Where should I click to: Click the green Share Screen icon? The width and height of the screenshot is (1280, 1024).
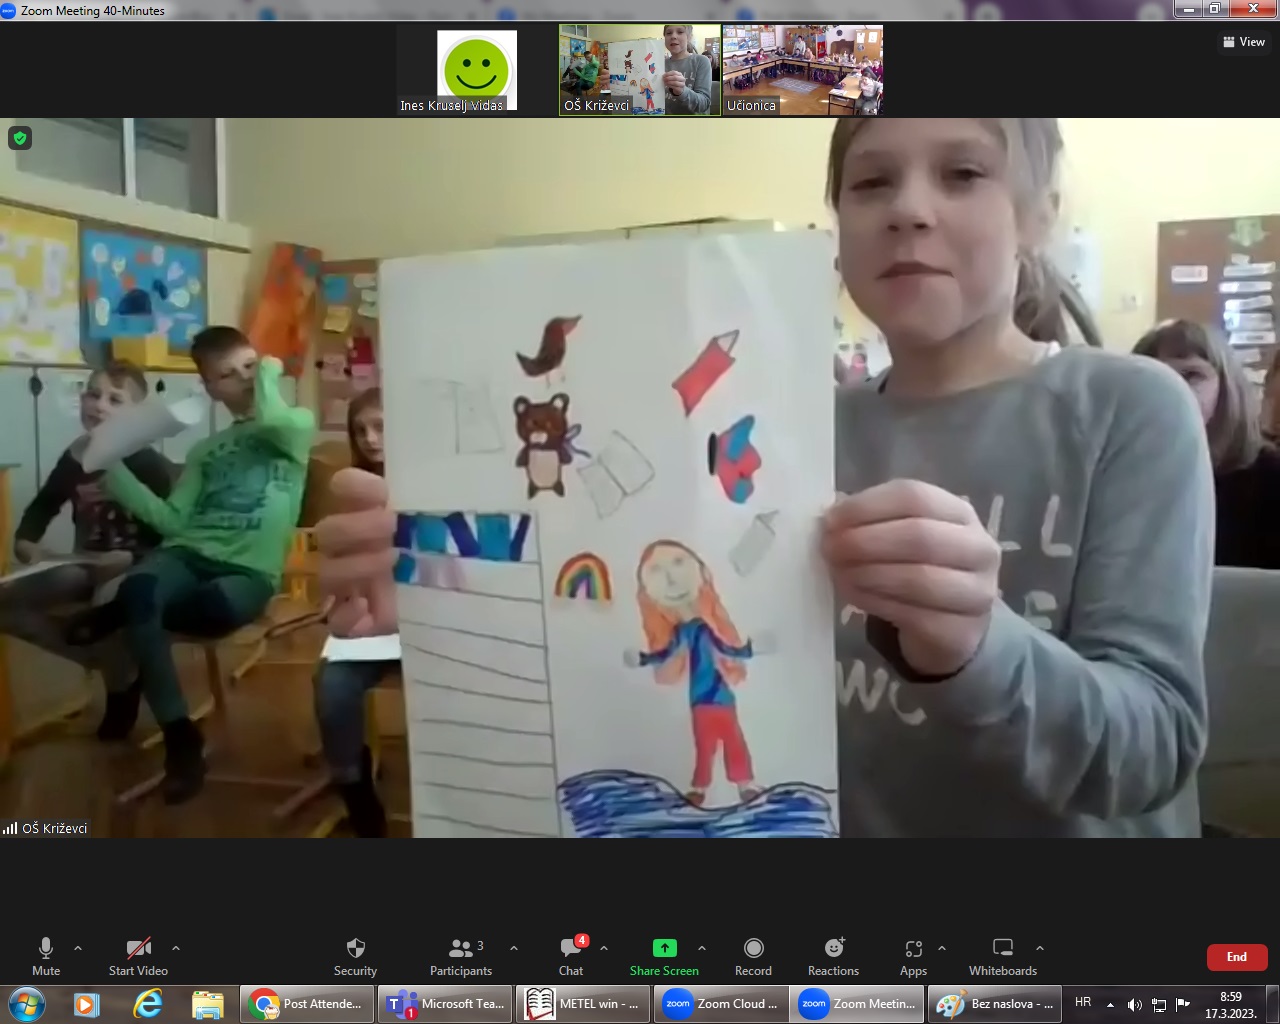(664, 948)
